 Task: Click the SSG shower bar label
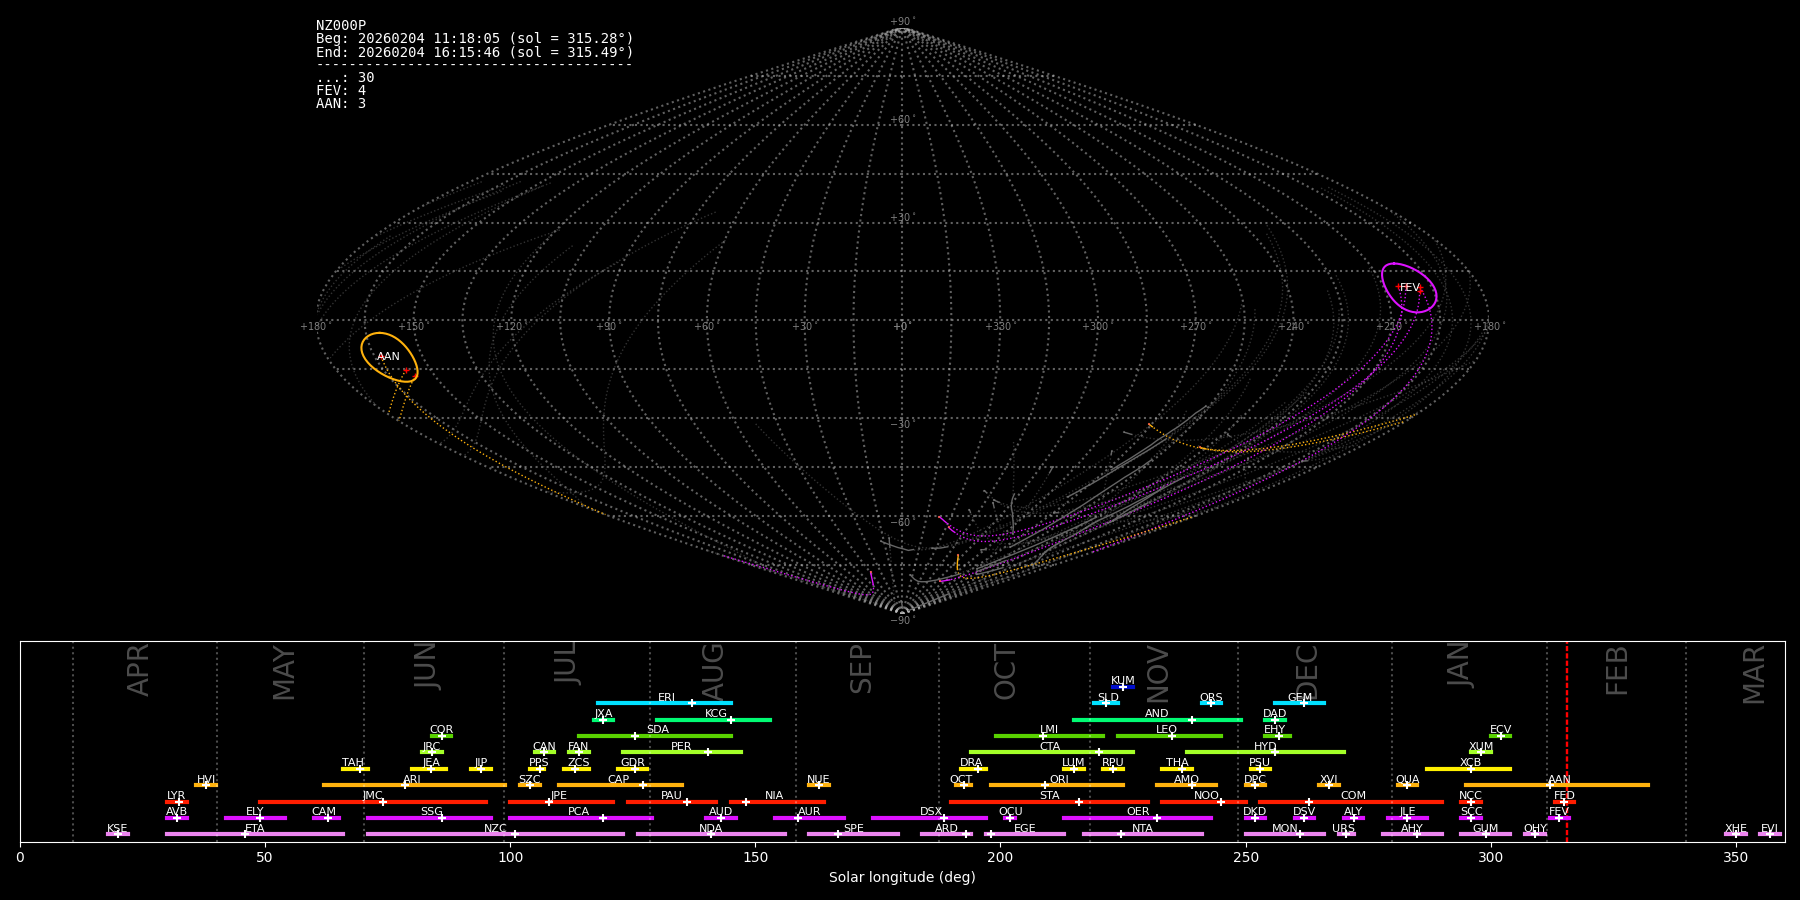coord(431,812)
